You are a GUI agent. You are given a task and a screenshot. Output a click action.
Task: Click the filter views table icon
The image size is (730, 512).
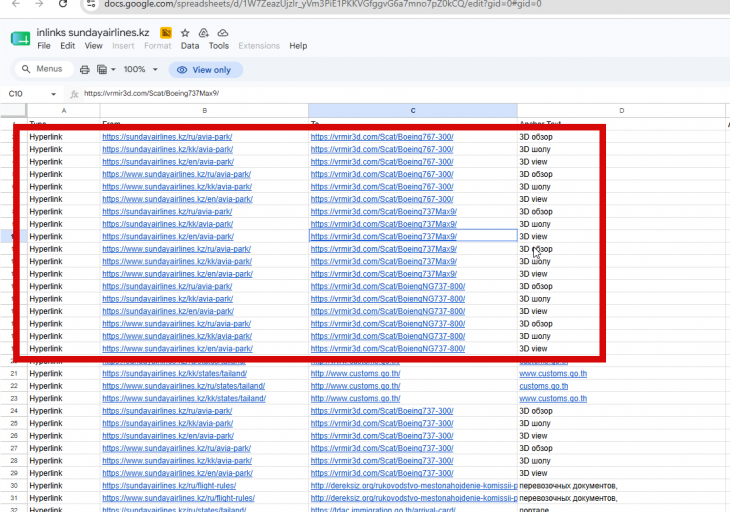[x=101, y=69]
